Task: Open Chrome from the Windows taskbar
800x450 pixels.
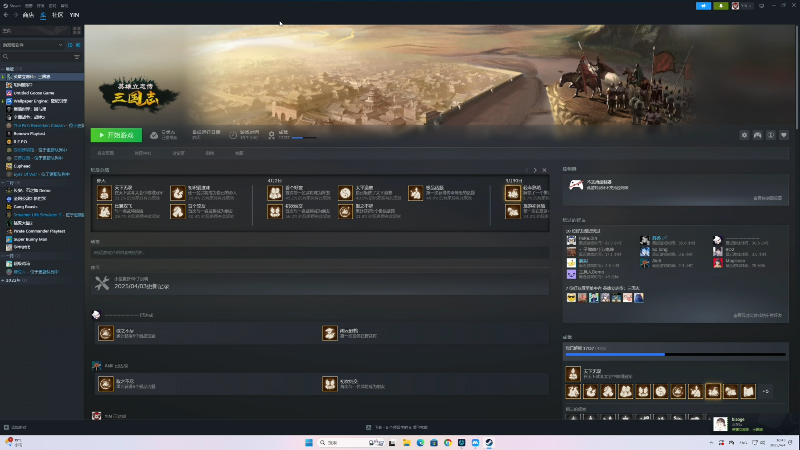Action: point(448,442)
